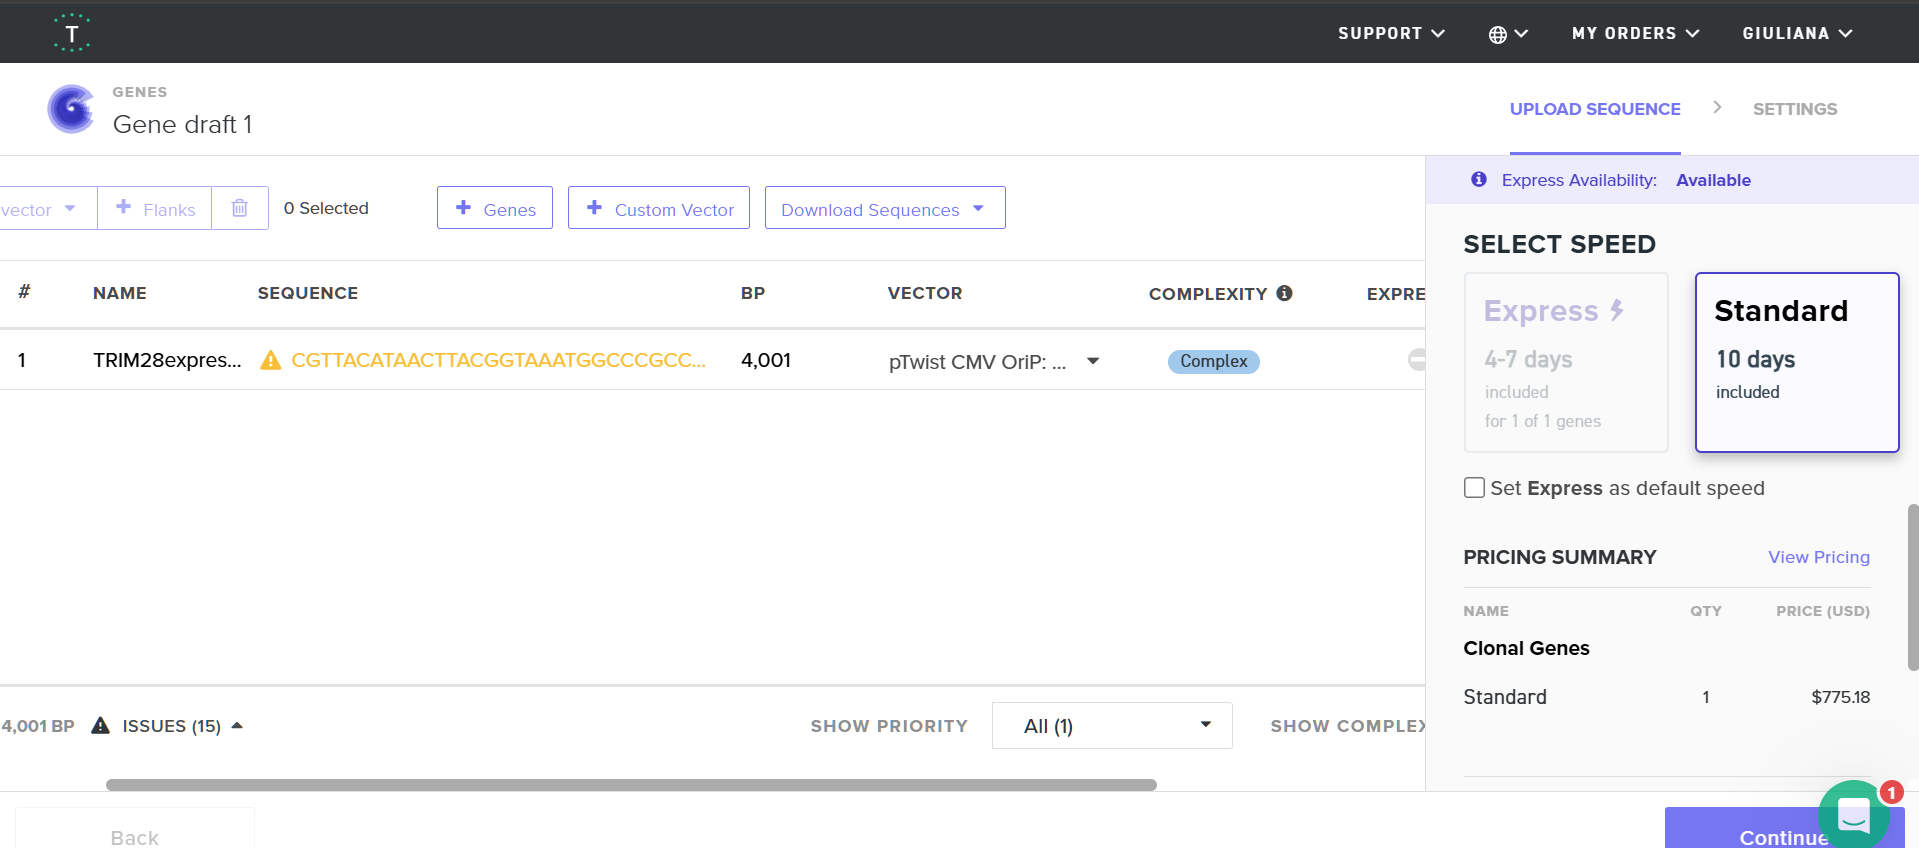The width and height of the screenshot is (1919, 848).
Task: Select the Express 4-7 days speed option
Action: click(x=1565, y=362)
